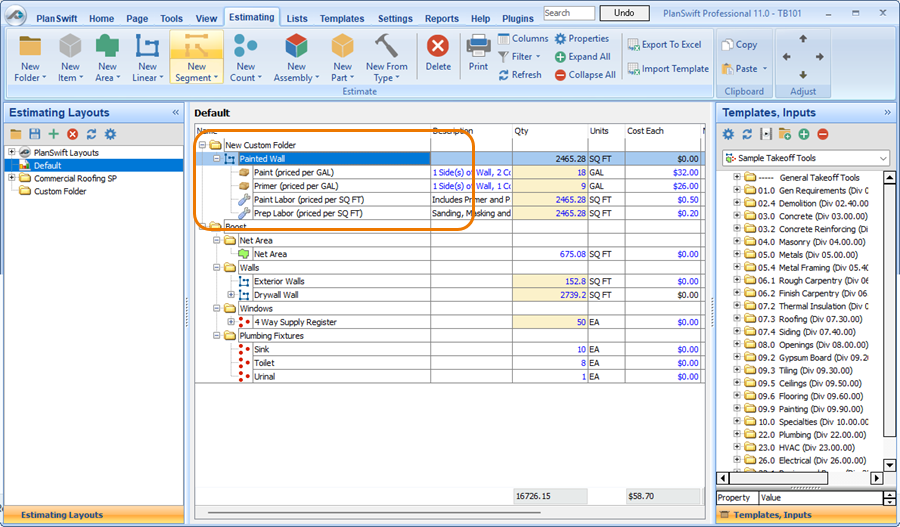Collapse the Estimating Layouts panel

(x=176, y=113)
